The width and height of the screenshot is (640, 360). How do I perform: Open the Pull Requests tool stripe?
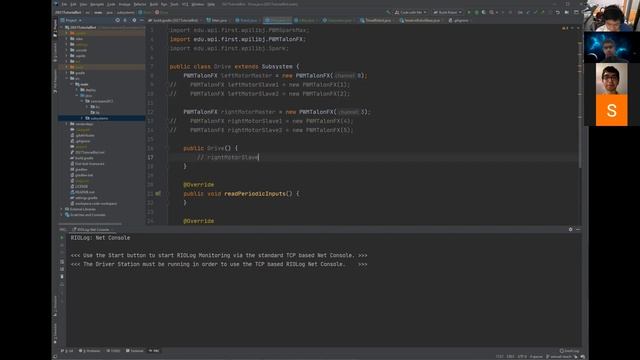[55, 81]
